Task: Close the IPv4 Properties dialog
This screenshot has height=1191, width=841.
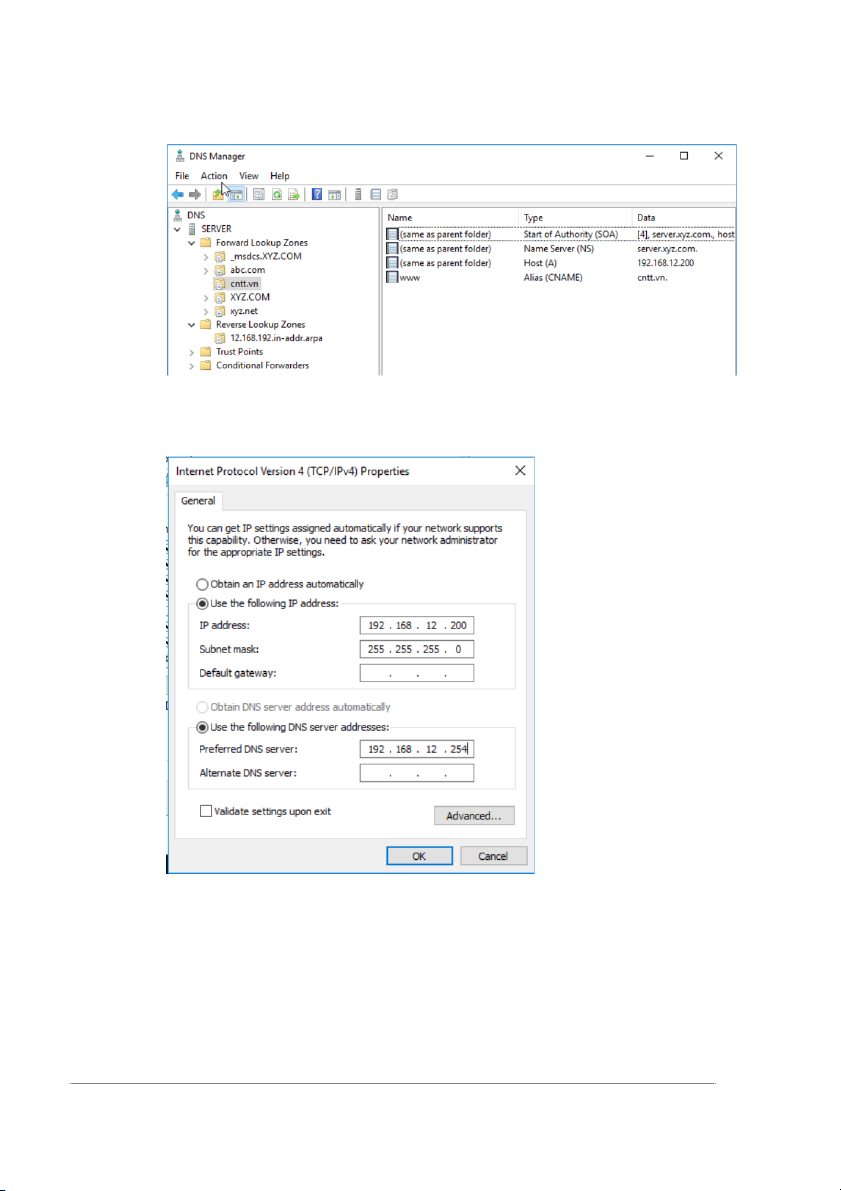Action: click(520, 471)
